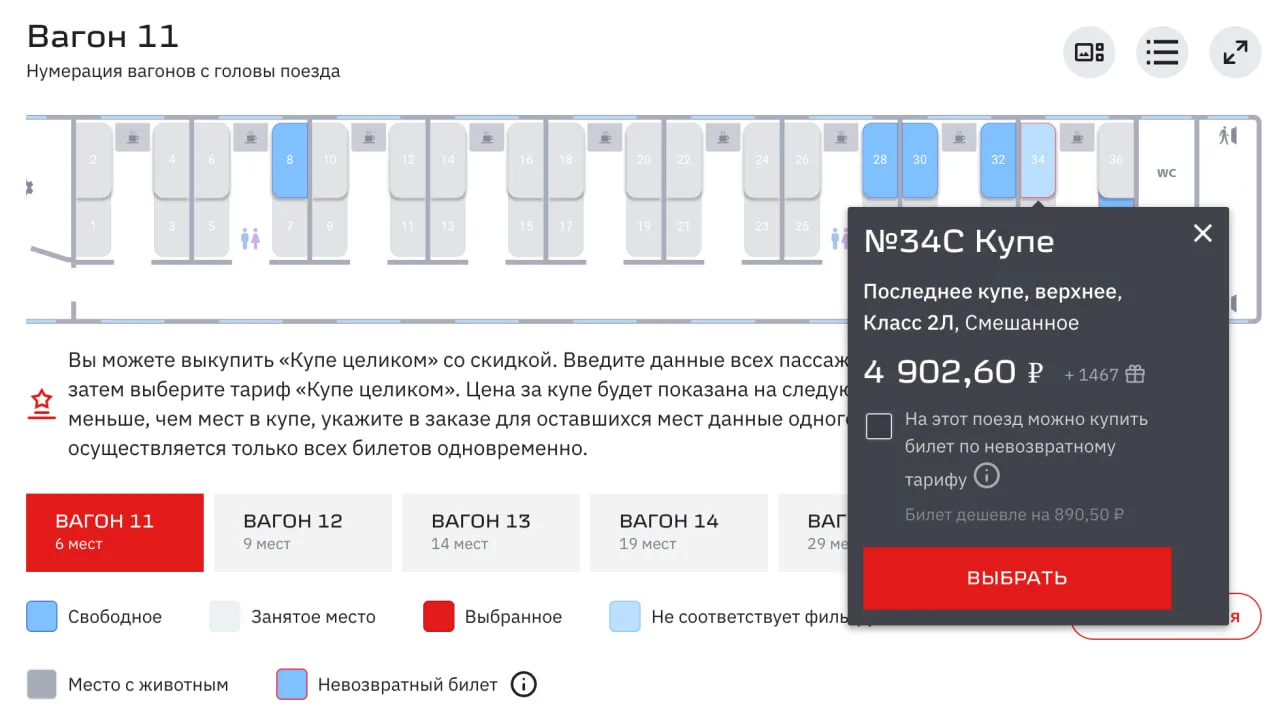Switch to the Вагон 11 tab
Viewport: 1280px width, 726px height.
pos(115,532)
